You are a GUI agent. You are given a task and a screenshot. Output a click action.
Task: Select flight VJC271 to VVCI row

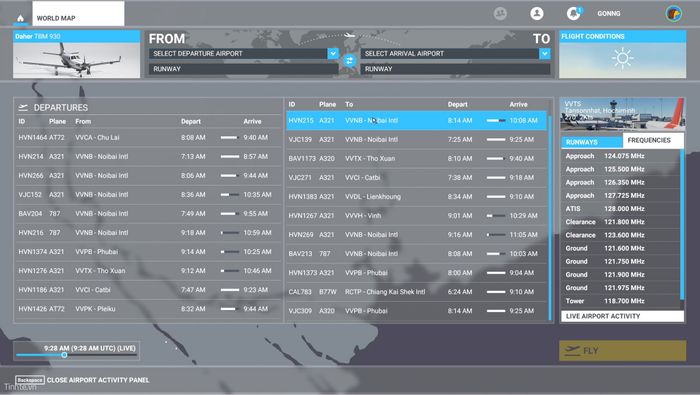pyautogui.click(x=416, y=178)
